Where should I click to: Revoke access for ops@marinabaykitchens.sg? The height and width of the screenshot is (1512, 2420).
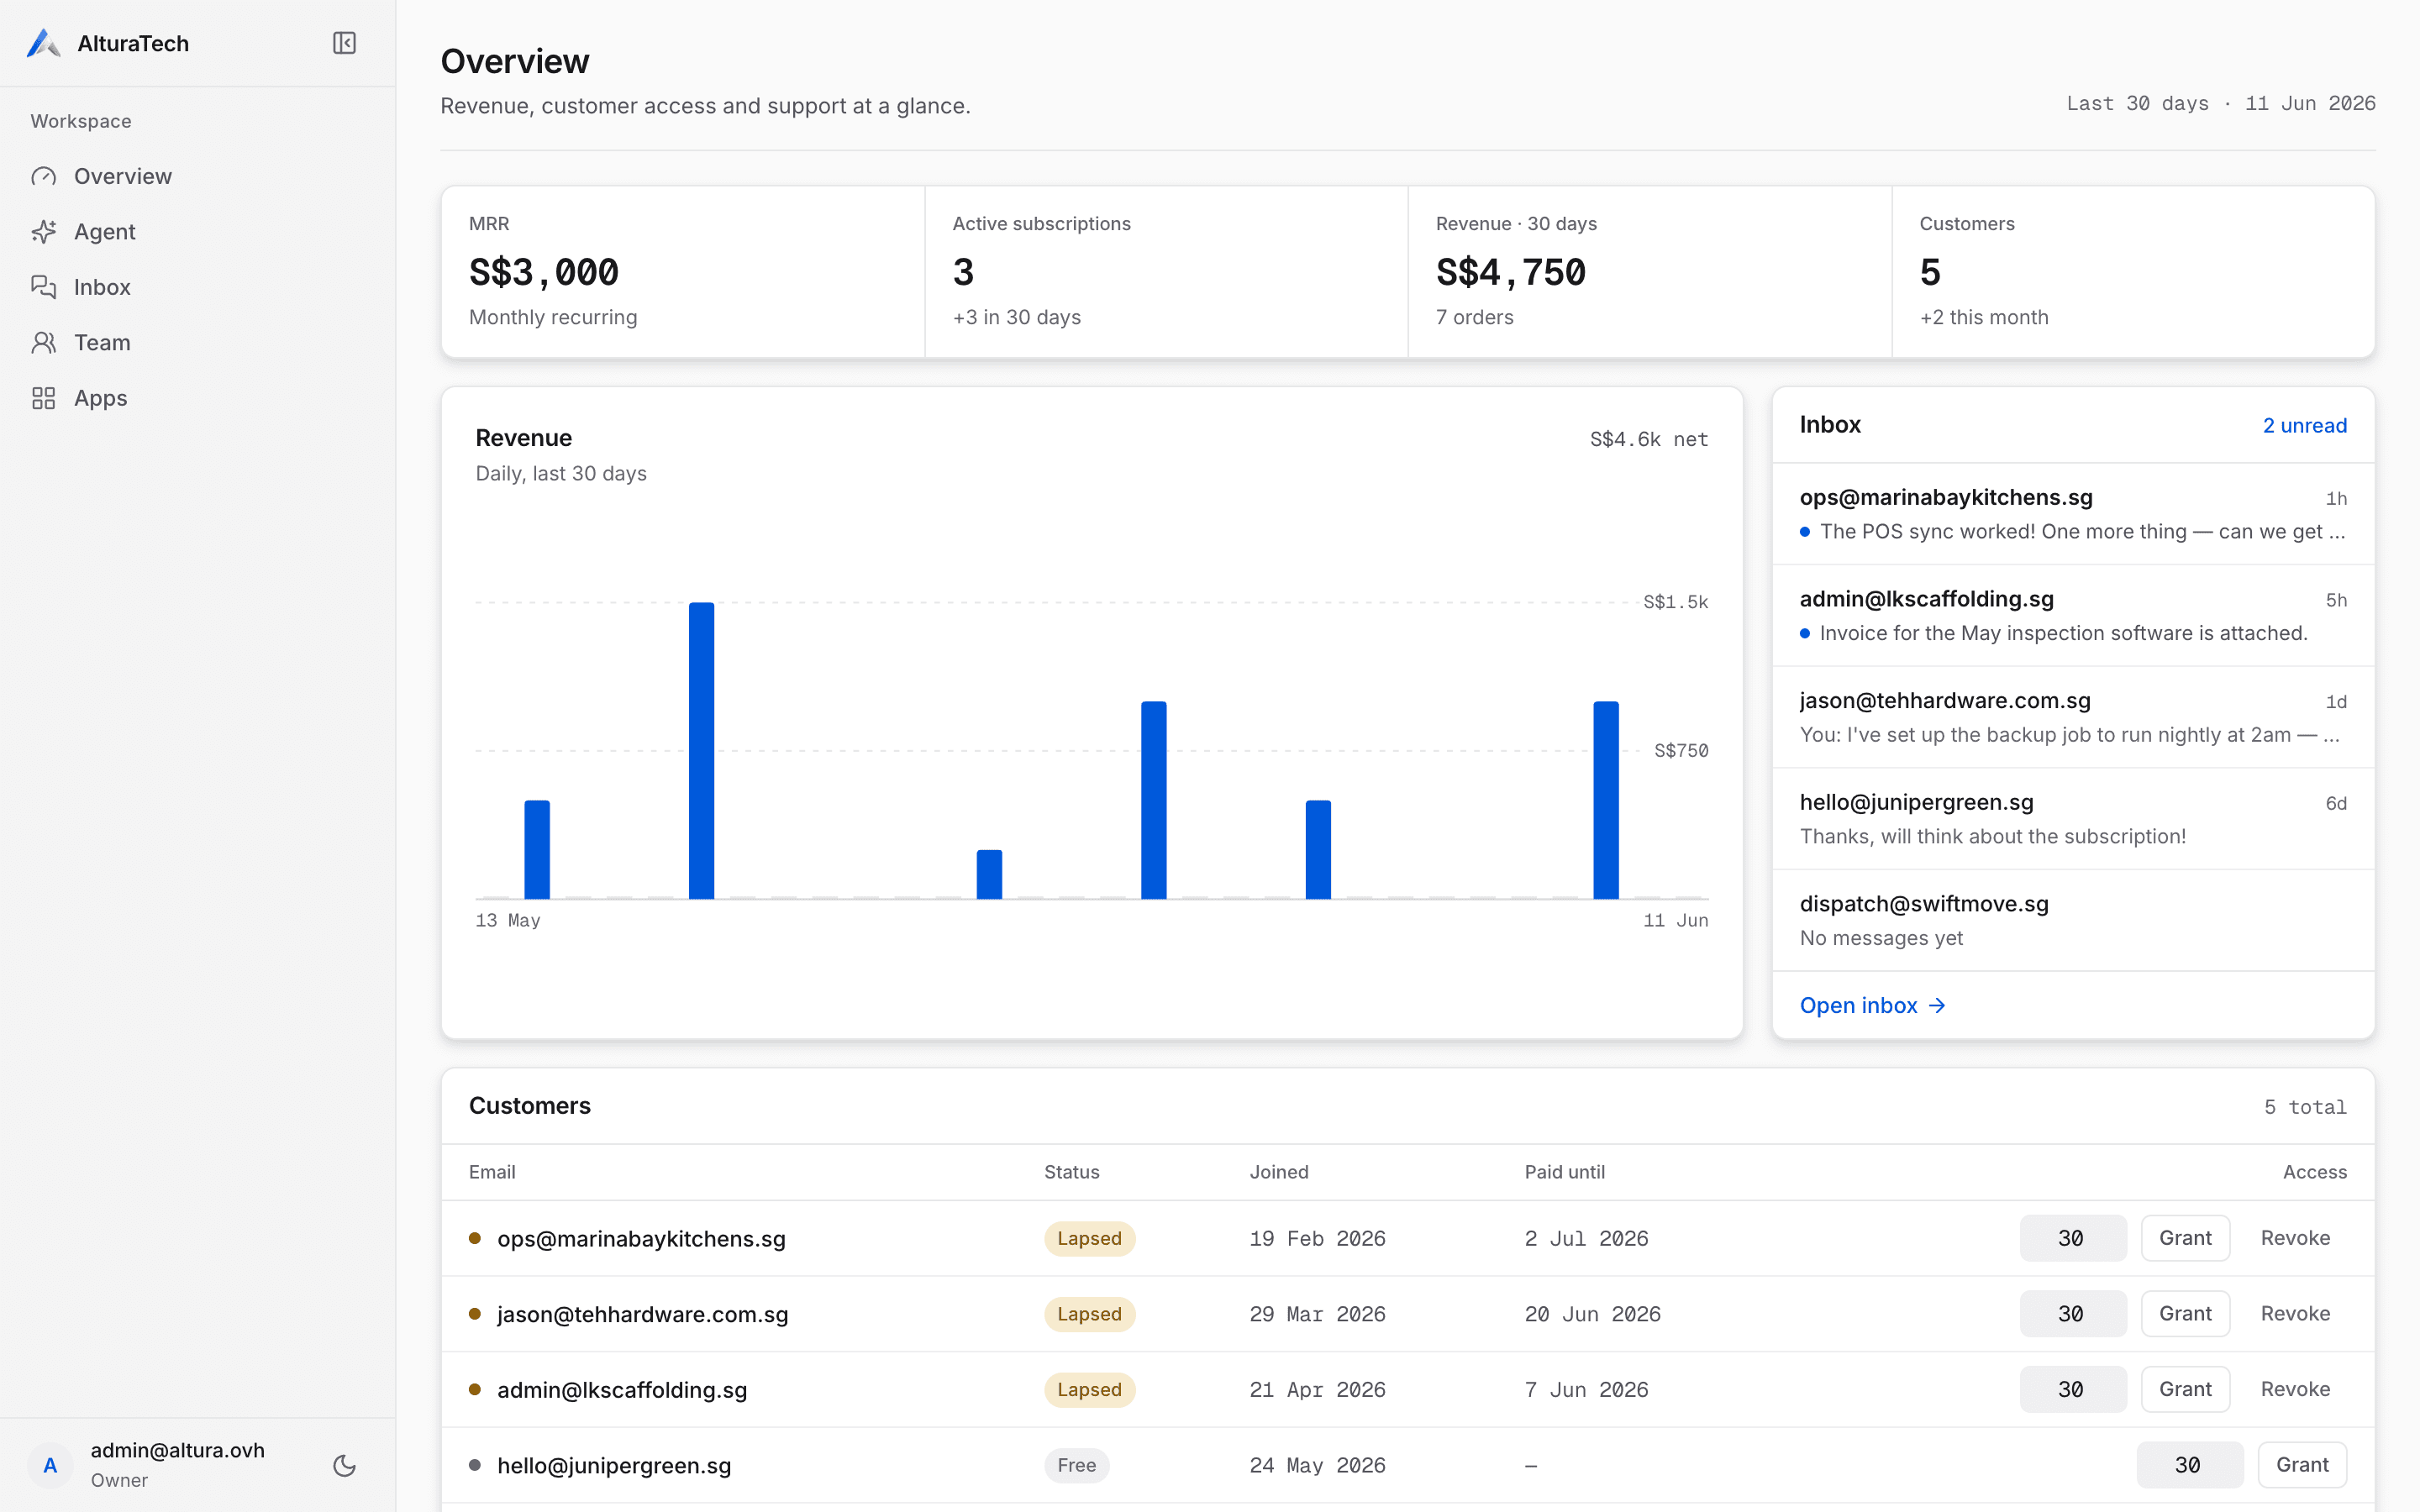tap(2295, 1238)
